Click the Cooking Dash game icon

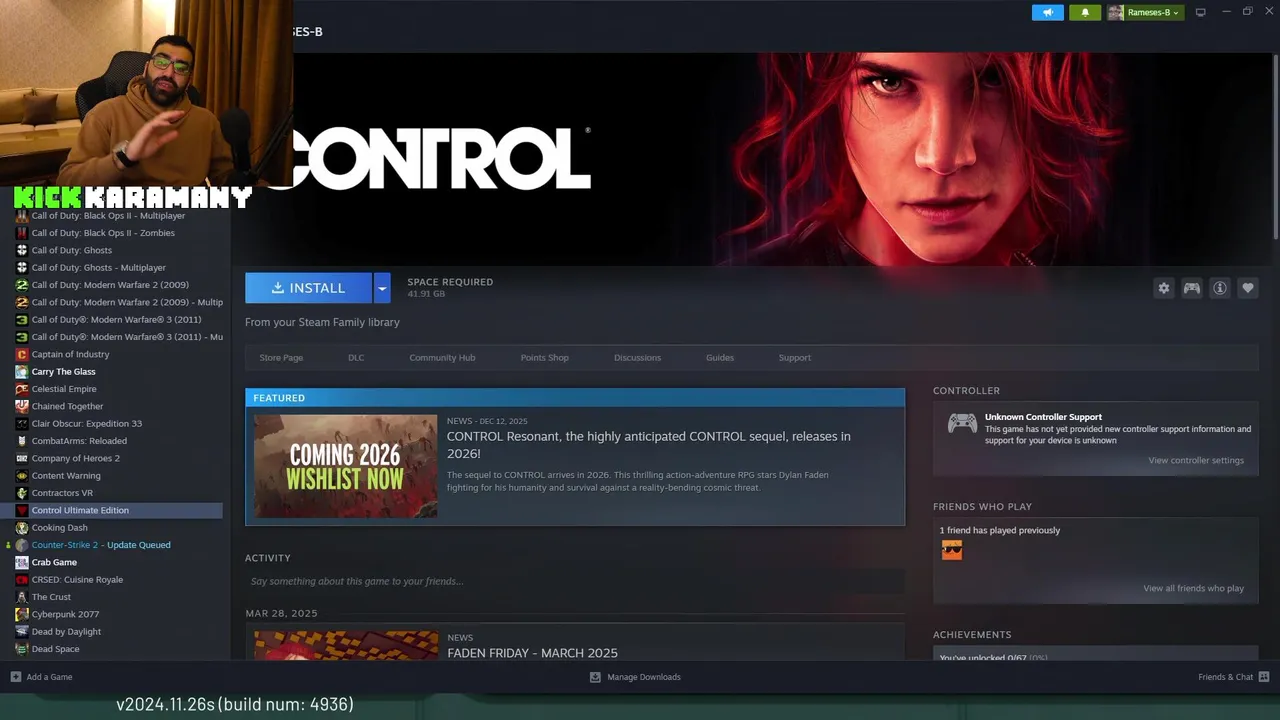point(22,527)
